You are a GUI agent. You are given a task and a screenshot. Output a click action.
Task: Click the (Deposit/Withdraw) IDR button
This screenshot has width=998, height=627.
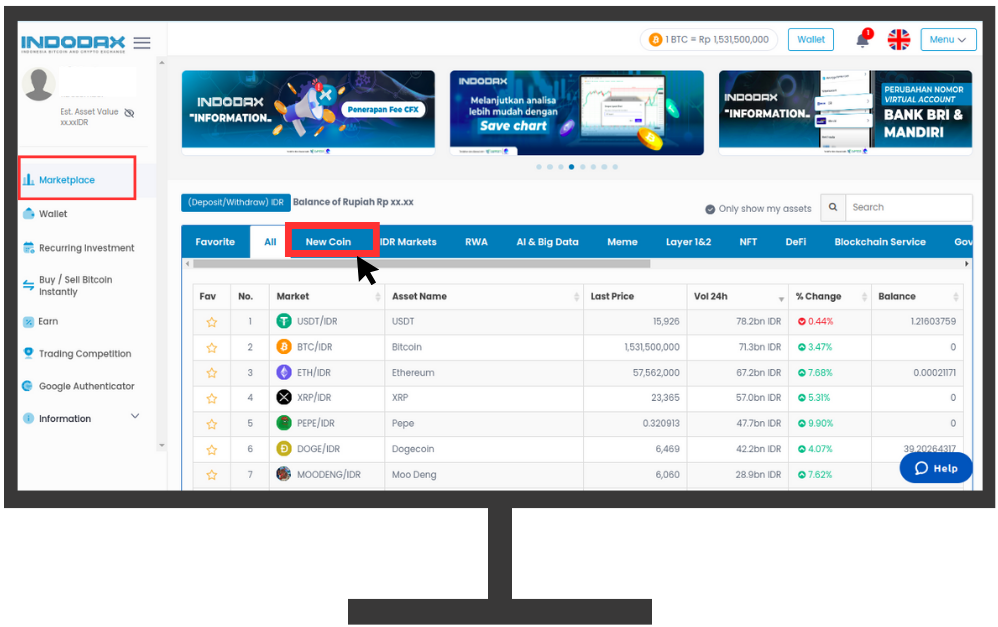pos(235,202)
